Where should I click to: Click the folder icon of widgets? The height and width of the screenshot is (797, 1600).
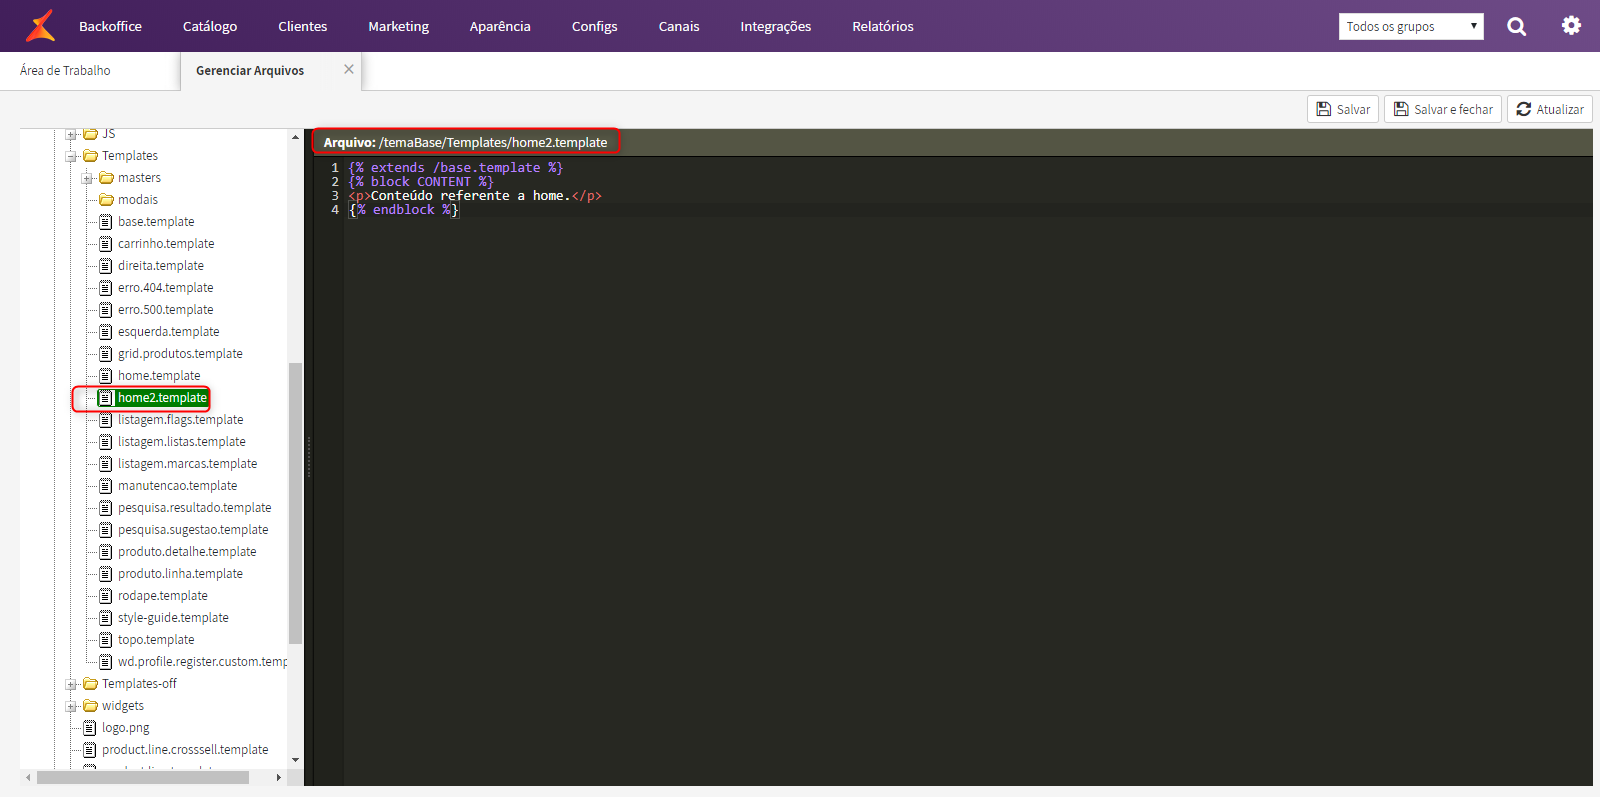(90, 706)
